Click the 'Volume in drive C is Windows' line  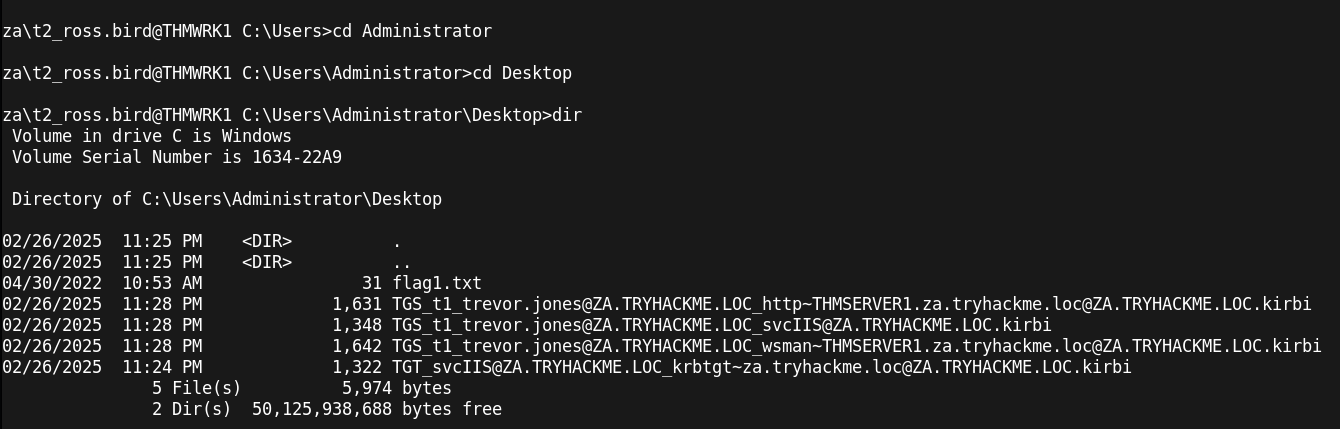point(152,136)
